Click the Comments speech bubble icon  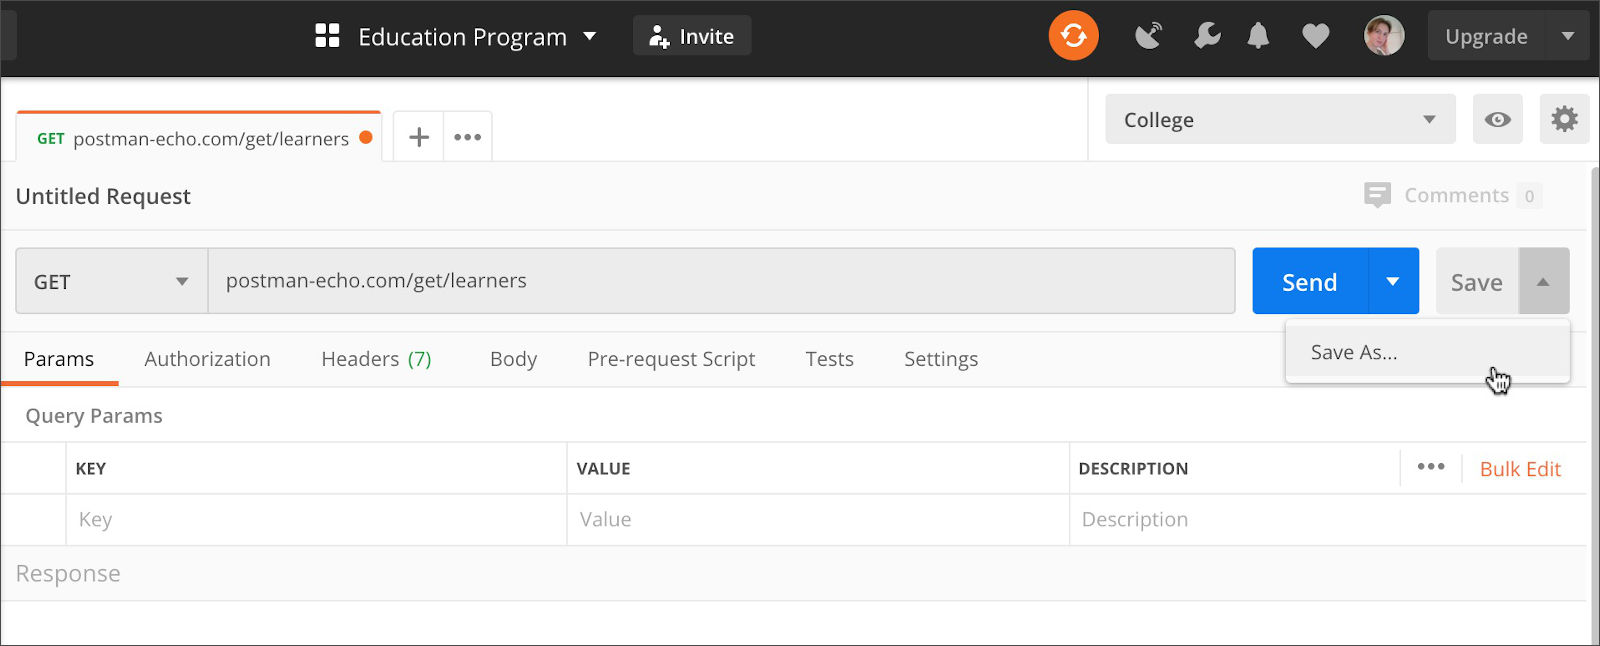point(1377,195)
